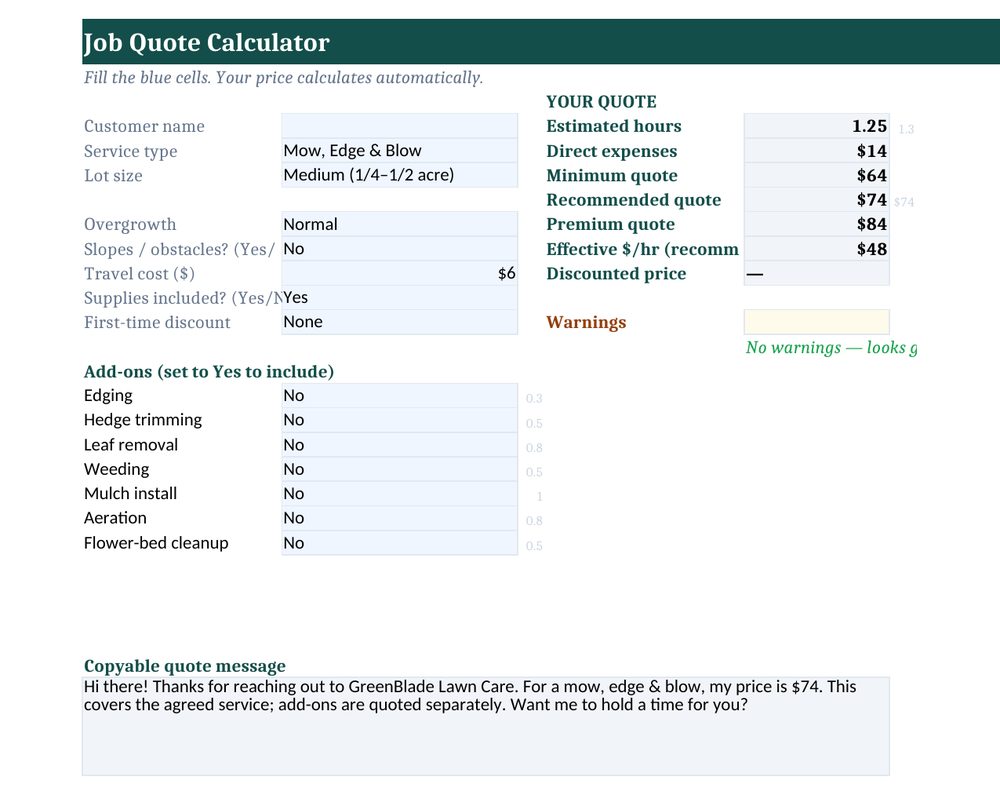
Task: Select the 'No warnings — looks g' text
Action: (x=832, y=347)
